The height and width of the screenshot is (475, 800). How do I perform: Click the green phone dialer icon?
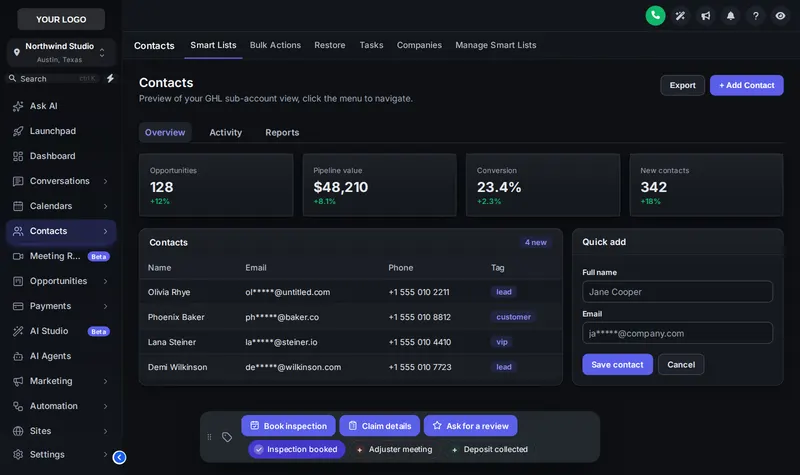(x=655, y=15)
